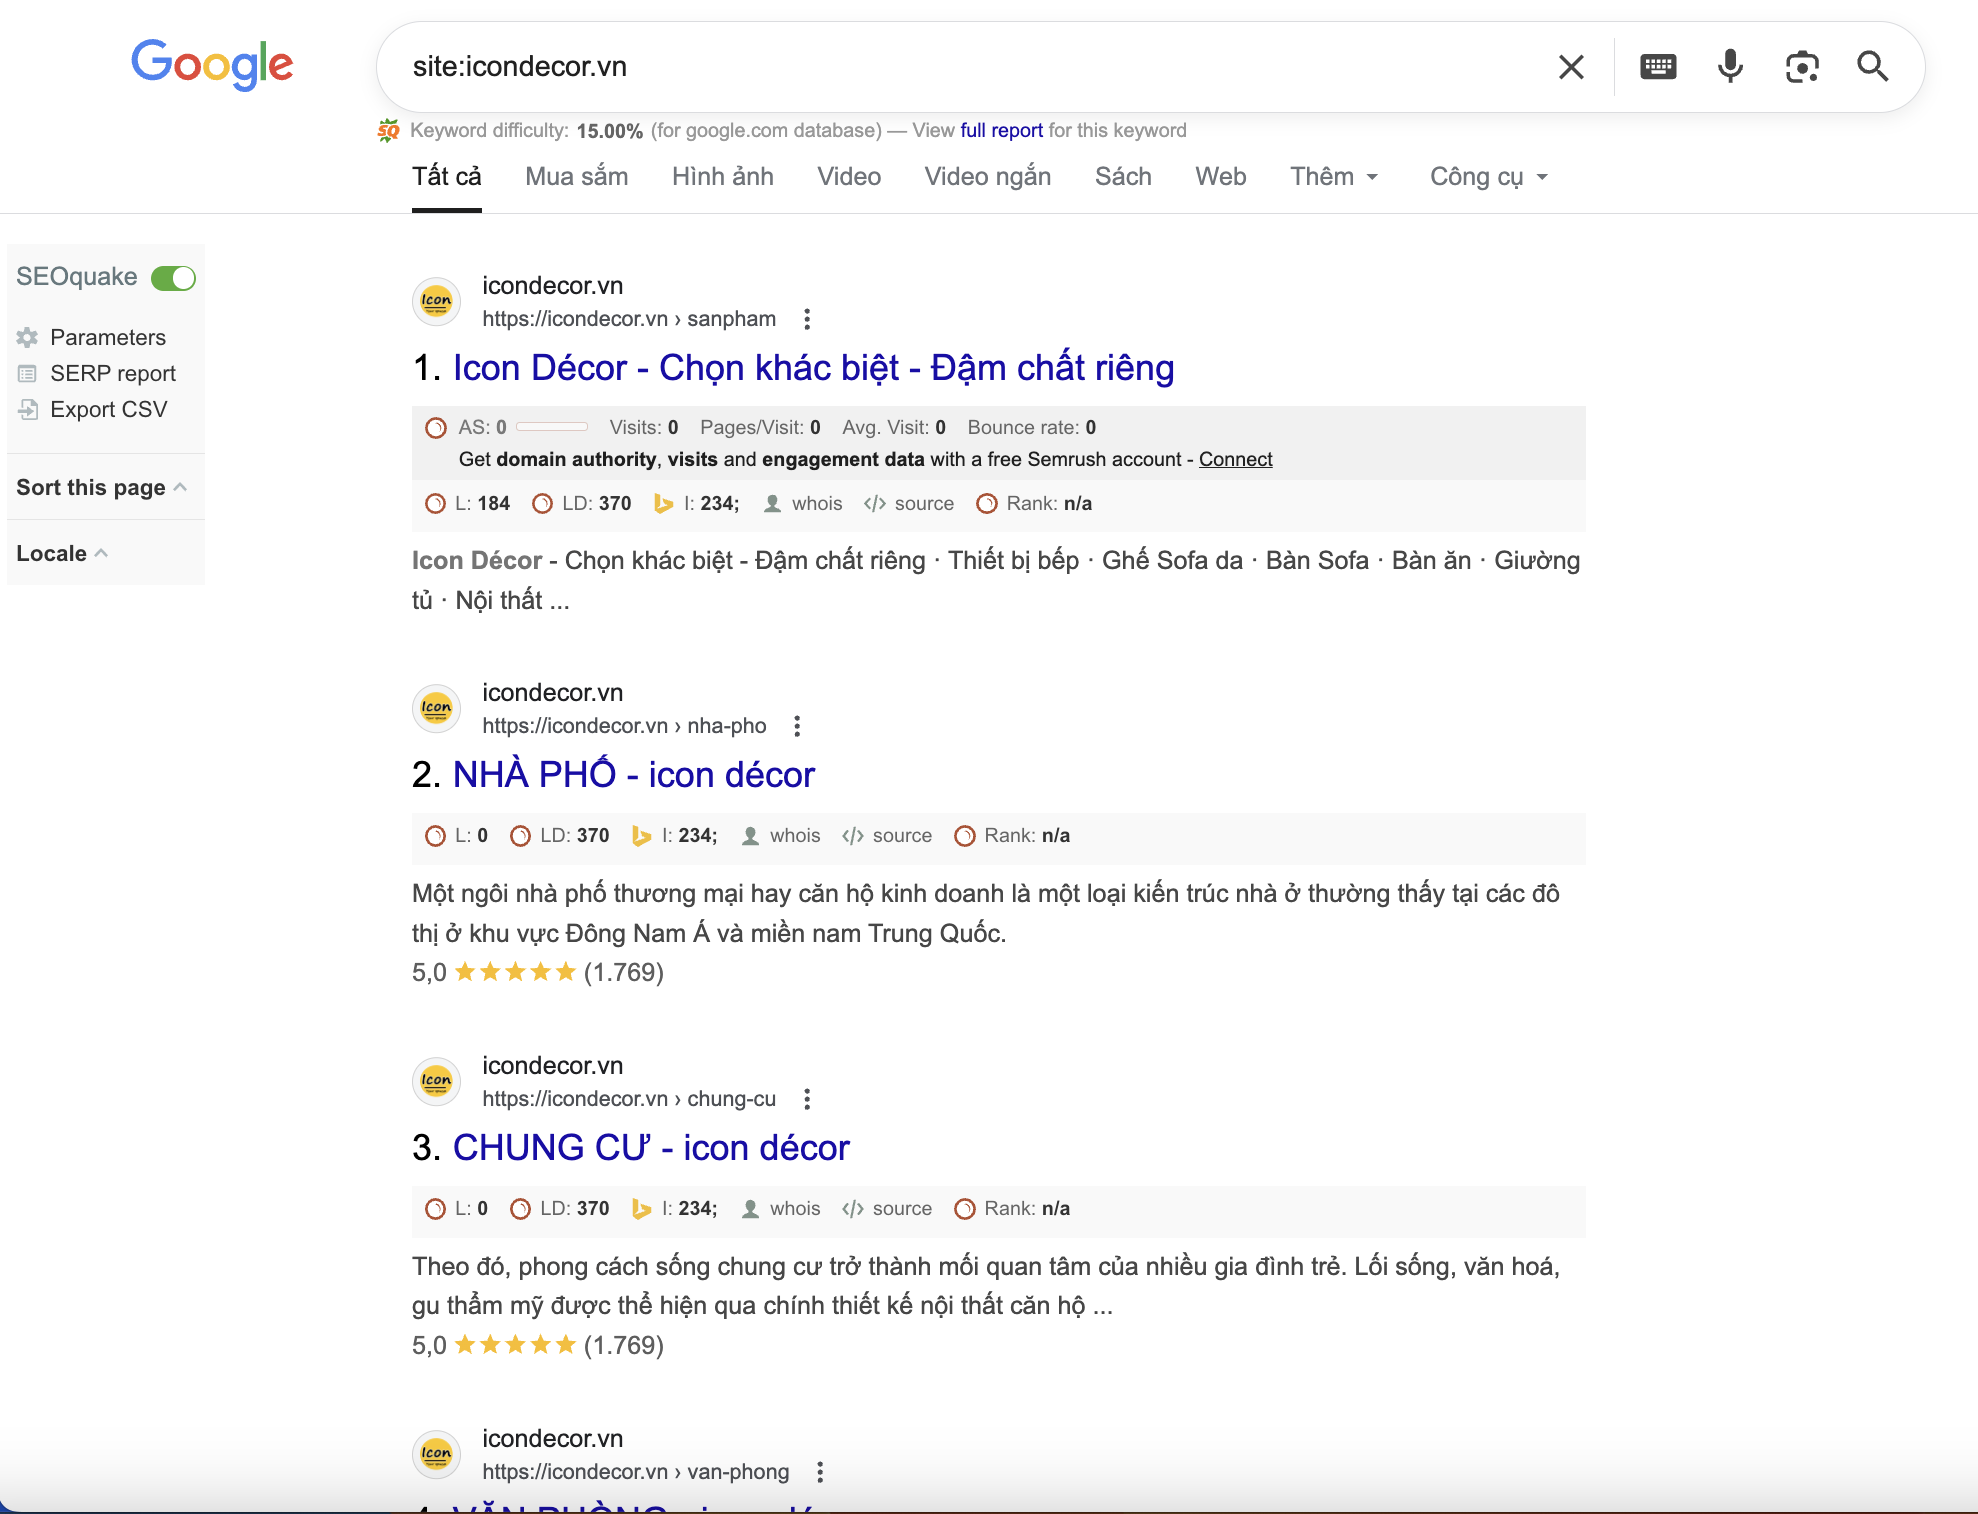Open three-dot menu for van-phong result
The image size is (1978, 1514).
pos(820,1473)
